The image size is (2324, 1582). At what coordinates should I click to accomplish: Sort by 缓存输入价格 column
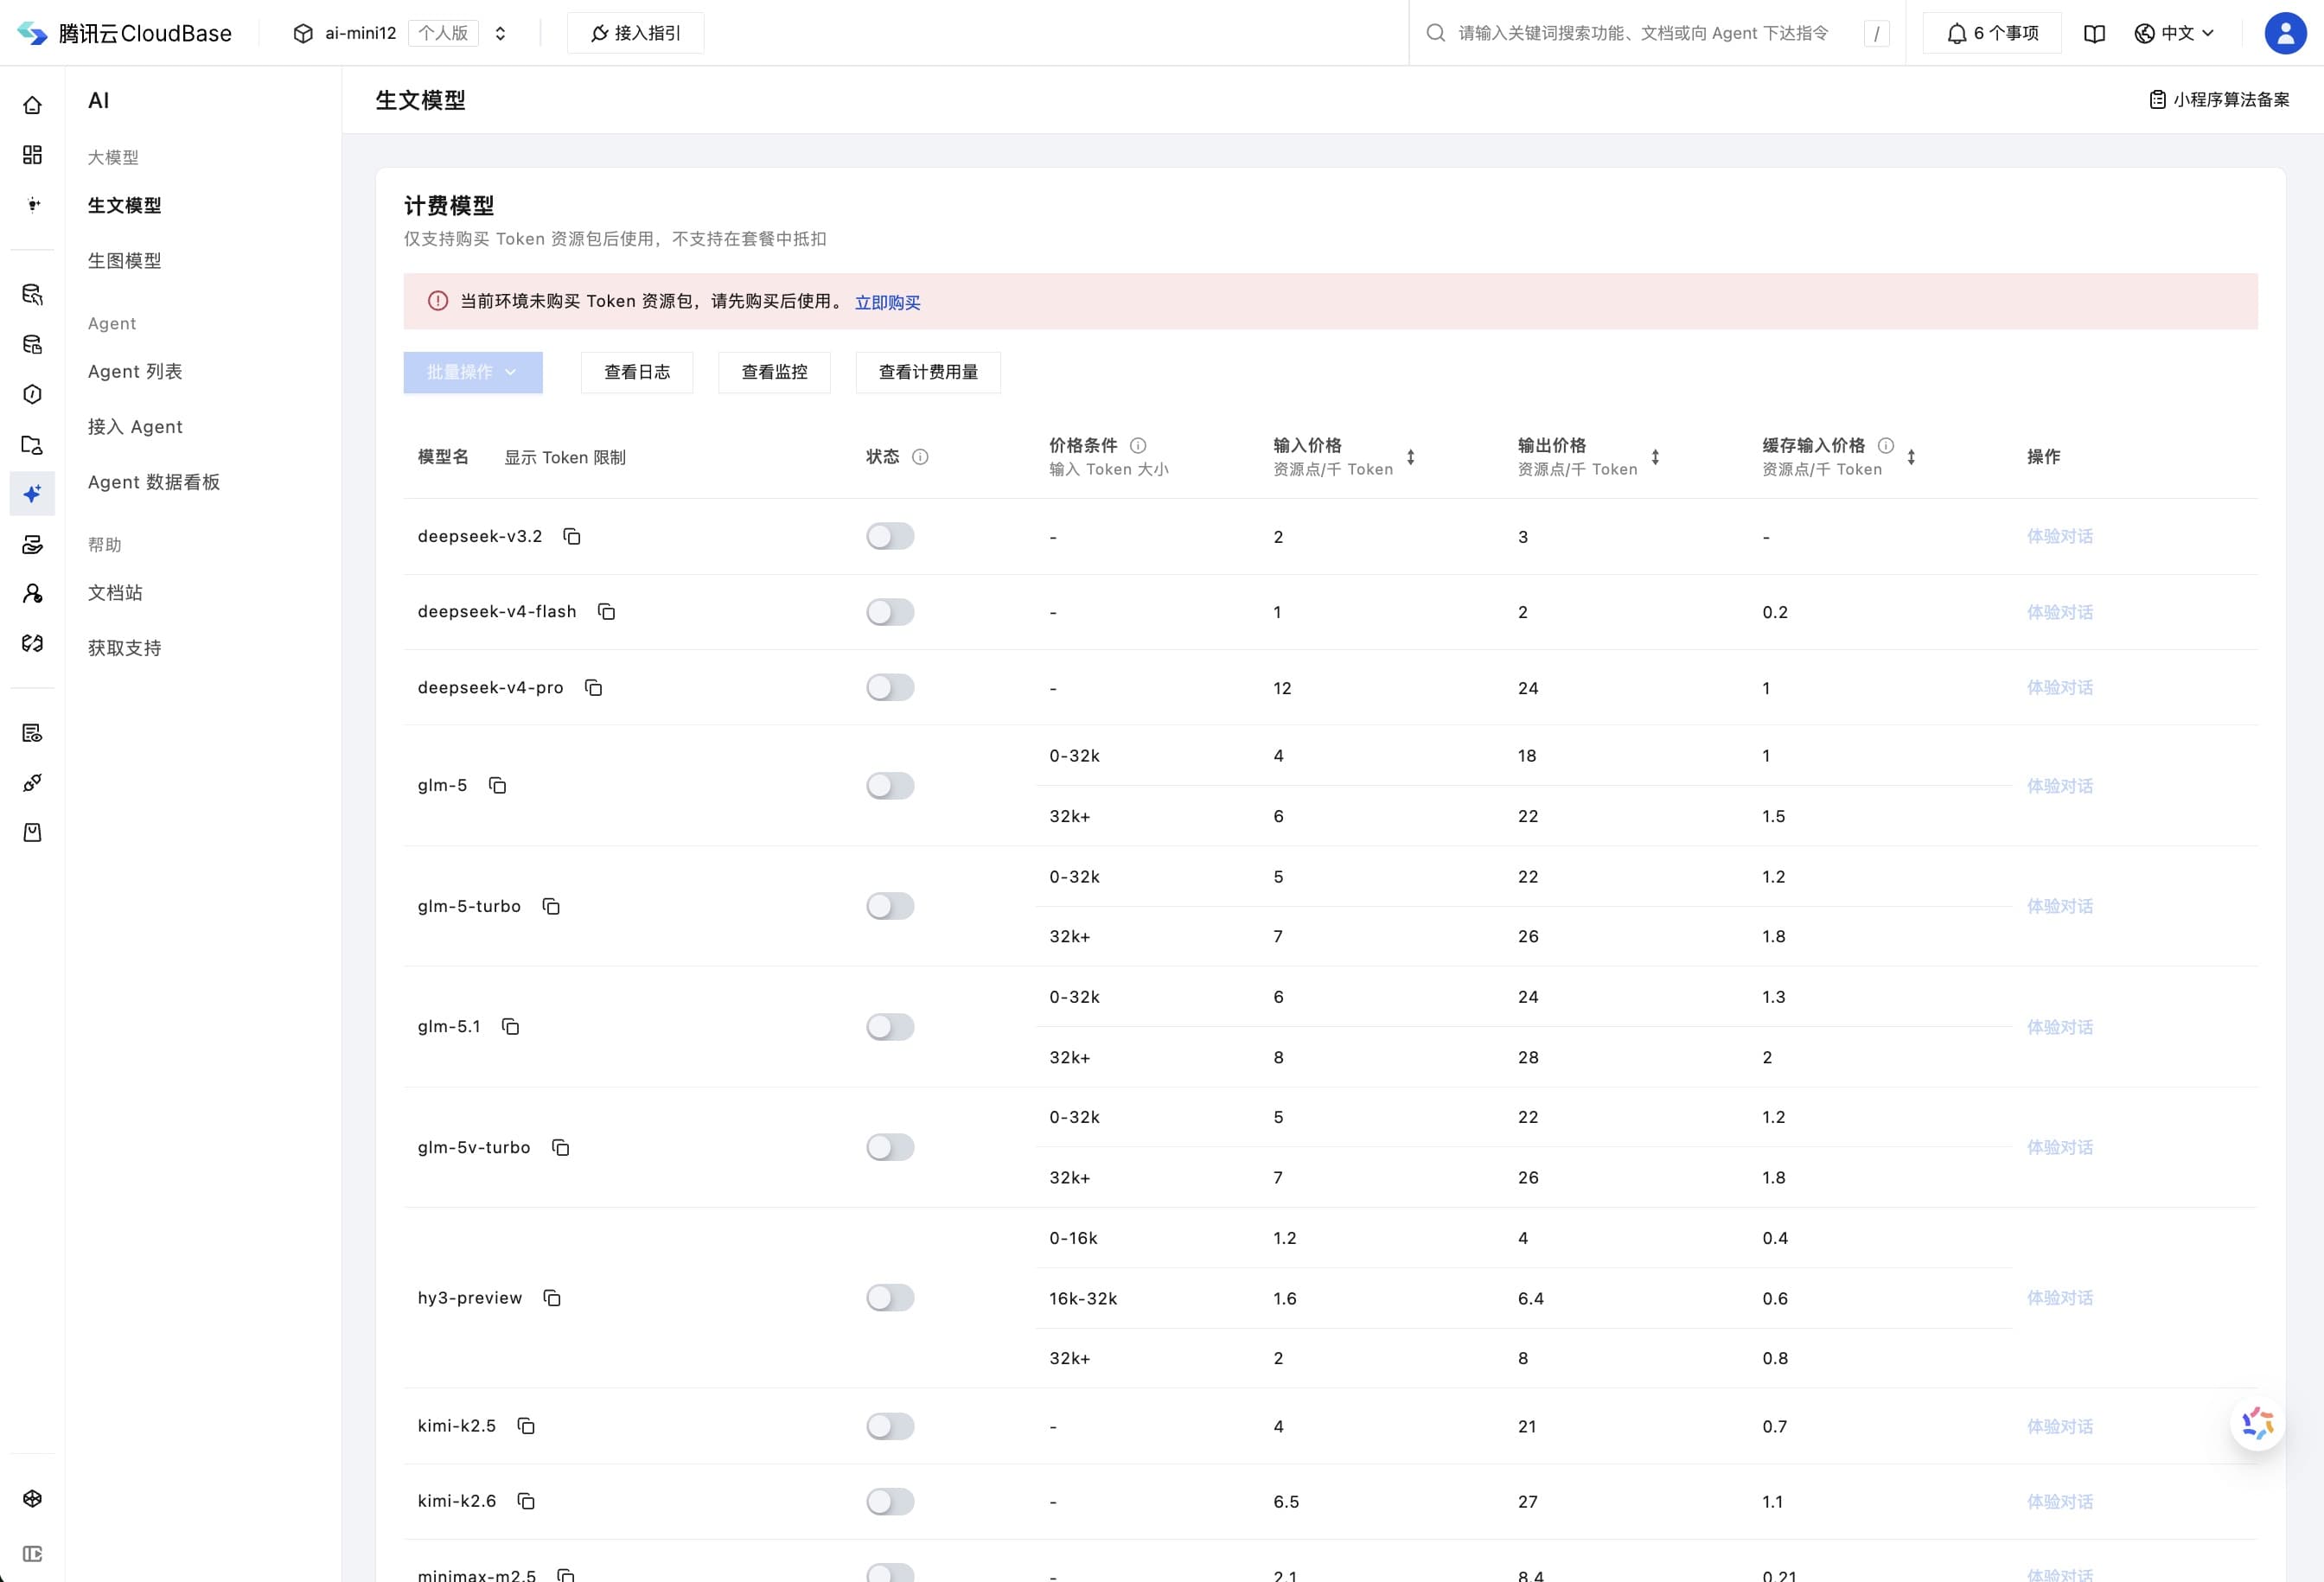[1911, 457]
